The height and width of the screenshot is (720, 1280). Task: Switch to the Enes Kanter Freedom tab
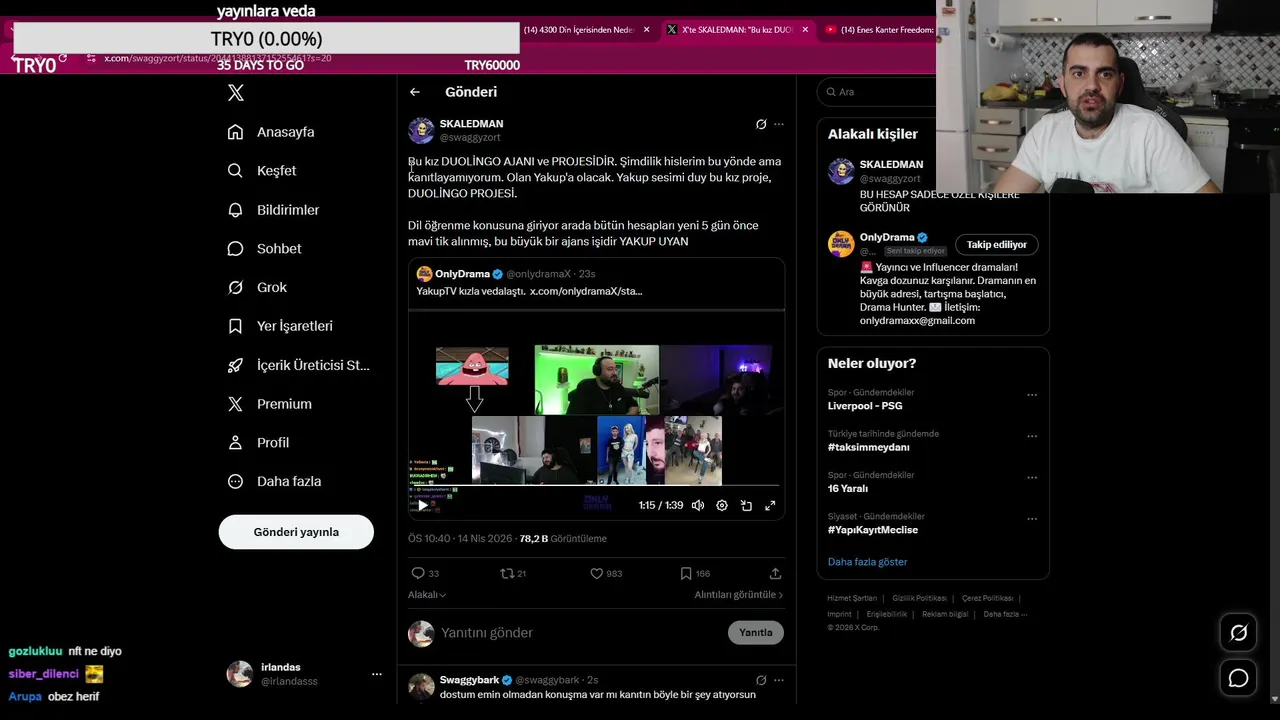[x=879, y=30]
